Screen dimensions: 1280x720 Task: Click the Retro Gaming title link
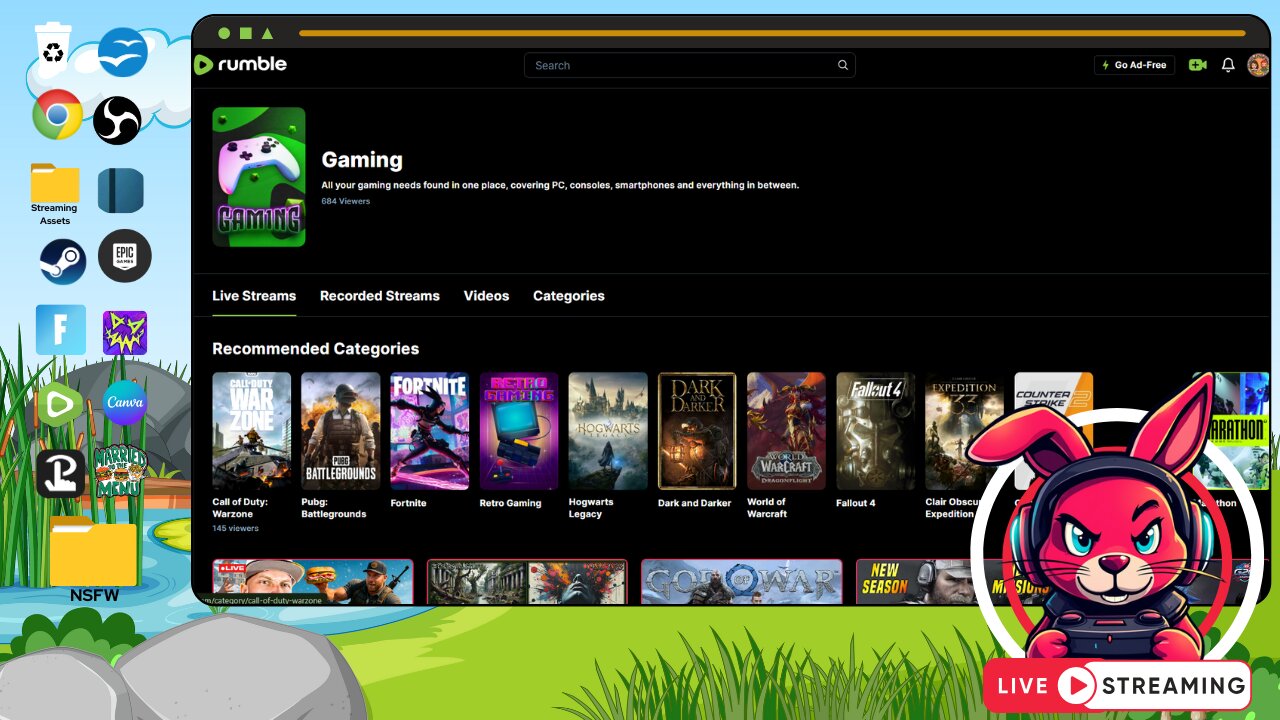[510, 503]
